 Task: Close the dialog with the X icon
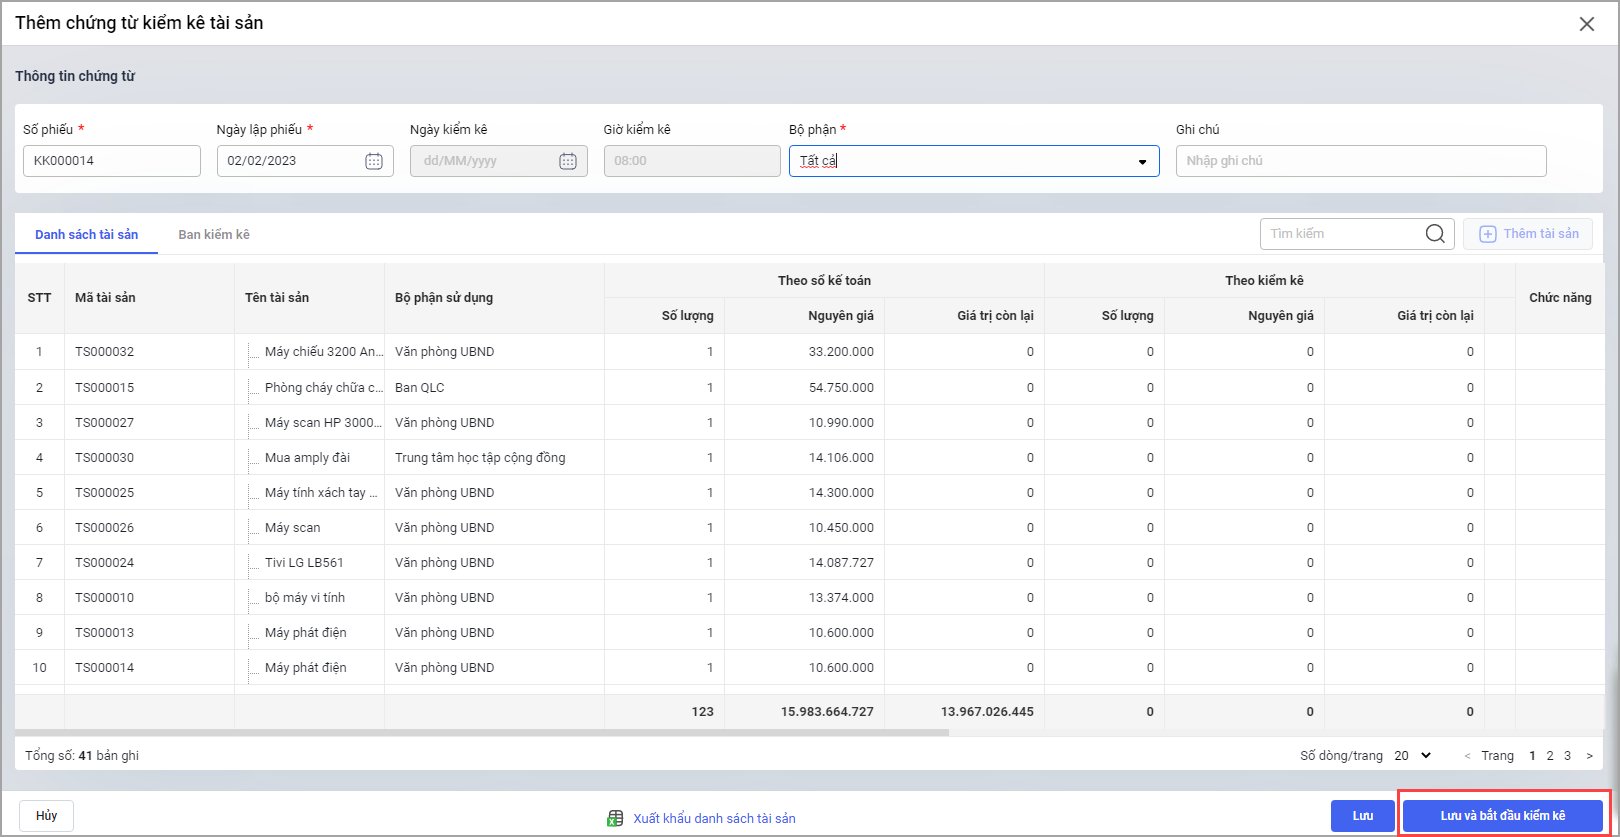click(1587, 24)
